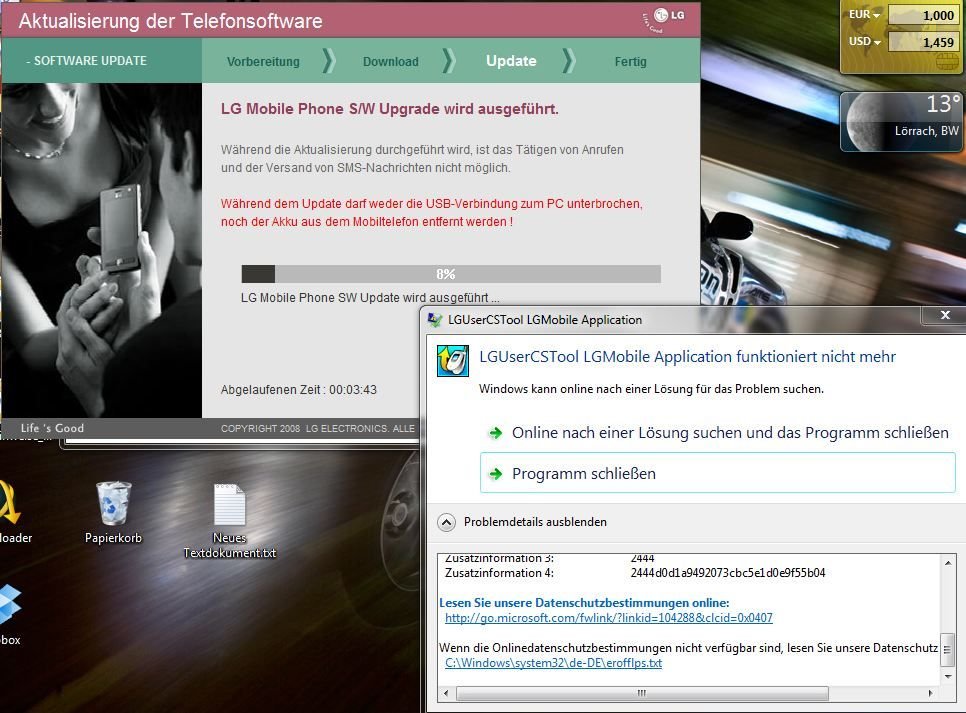This screenshot has width=966, height=713.
Task: Click the EUR value field 1,000
Action: [x=922, y=15]
